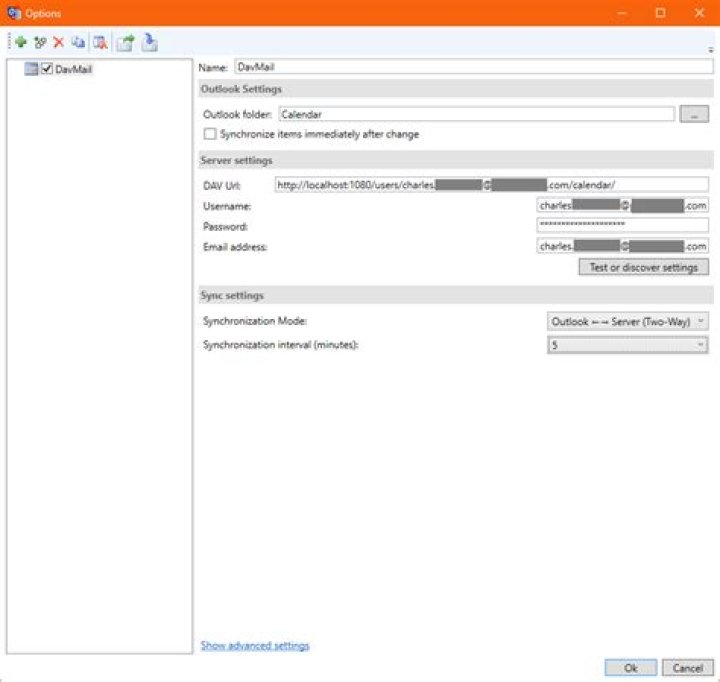This screenshot has width=720, height=682.
Task: Add multiple profiles toolbar icon
Action: [x=40, y=43]
